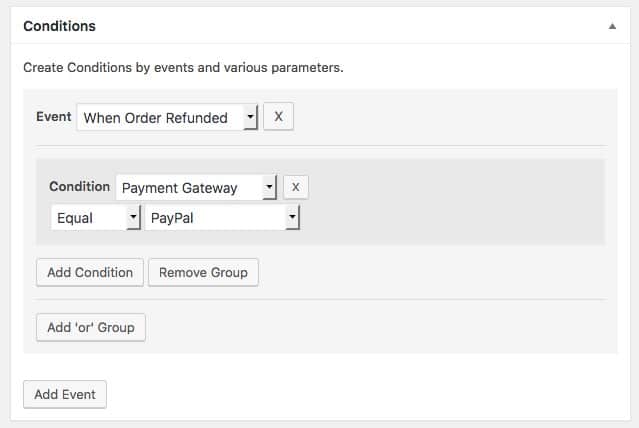Click the Add Event button
The height and width of the screenshot is (428, 639).
65,394
